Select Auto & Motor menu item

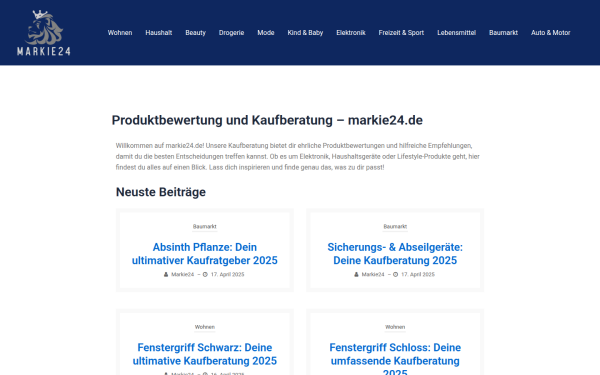(551, 33)
